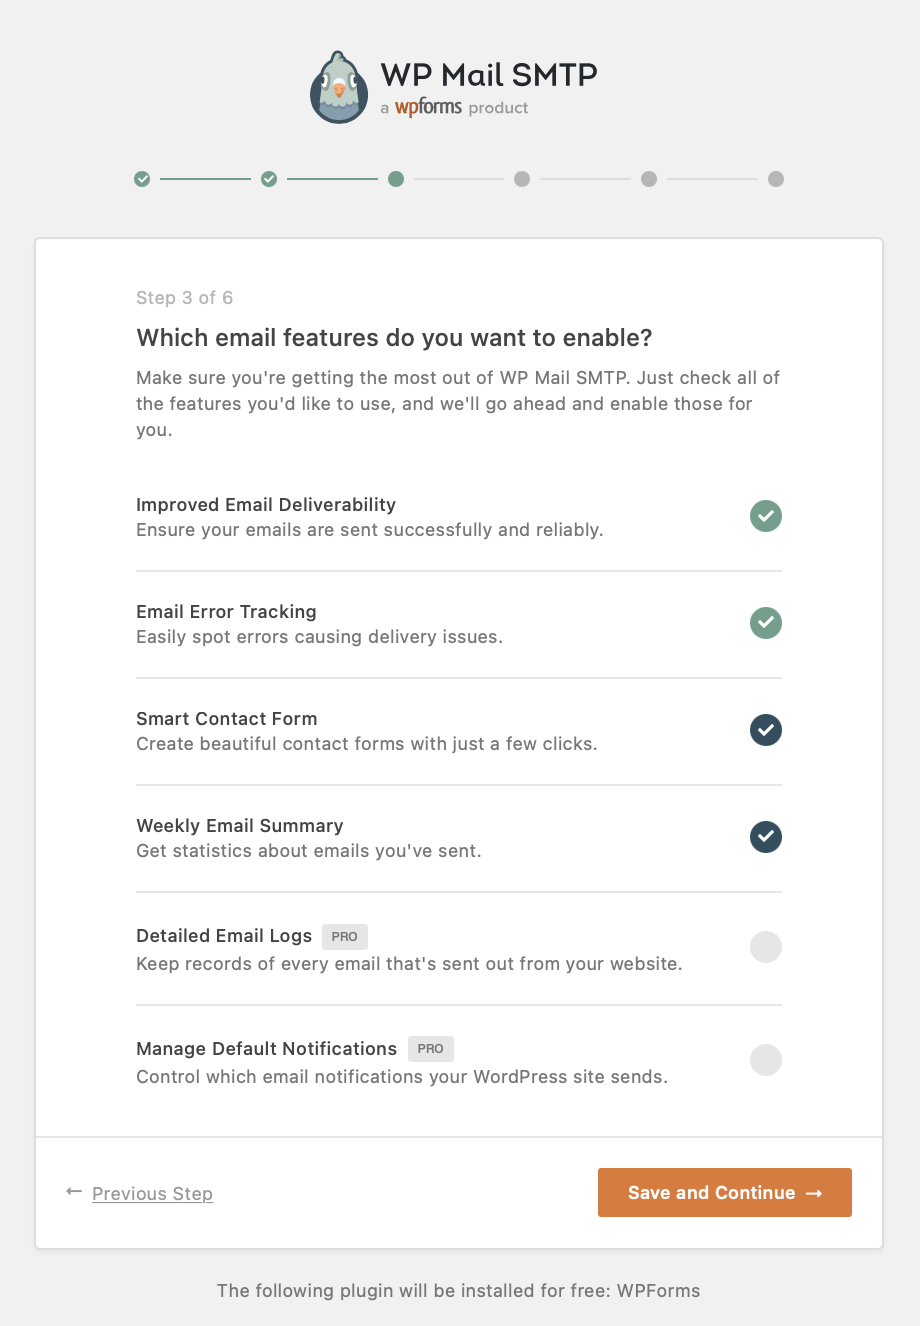Click the WP Mail SMTP mascot logo
This screenshot has height=1326, width=920.
pyautogui.click(x=339, y=86)
